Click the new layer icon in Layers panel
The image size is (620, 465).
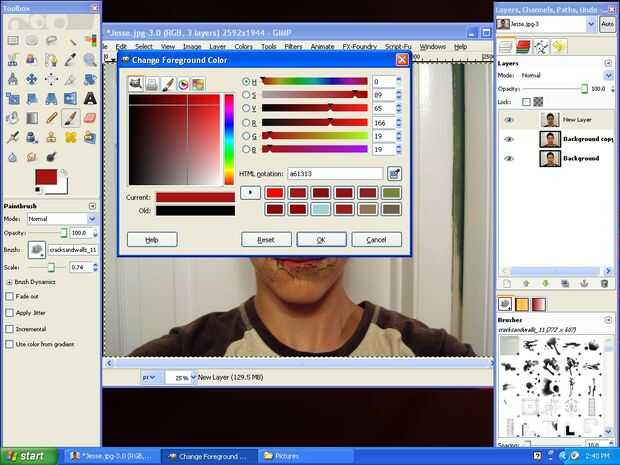pos(507,283)
